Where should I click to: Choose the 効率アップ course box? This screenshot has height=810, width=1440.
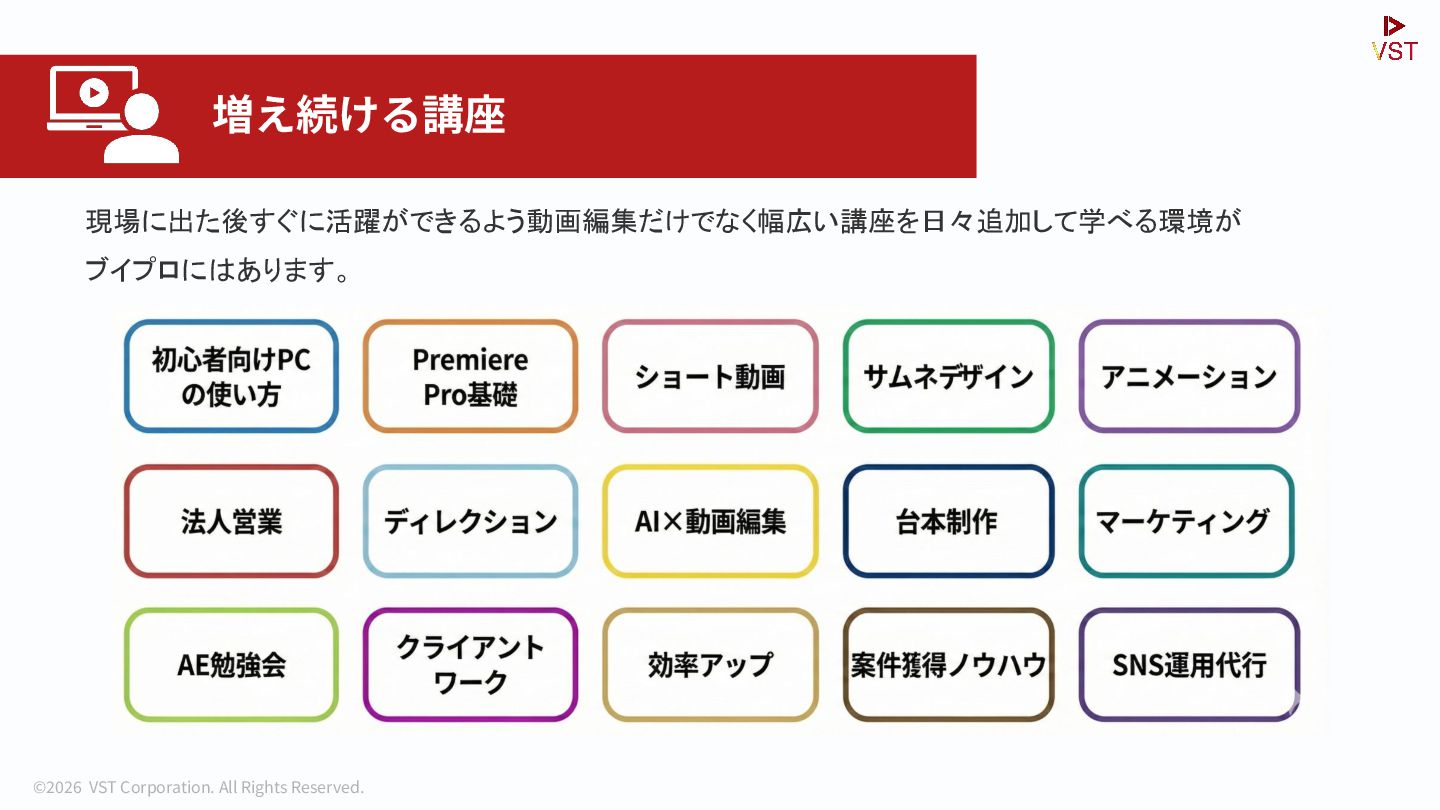tap(710, 665)
